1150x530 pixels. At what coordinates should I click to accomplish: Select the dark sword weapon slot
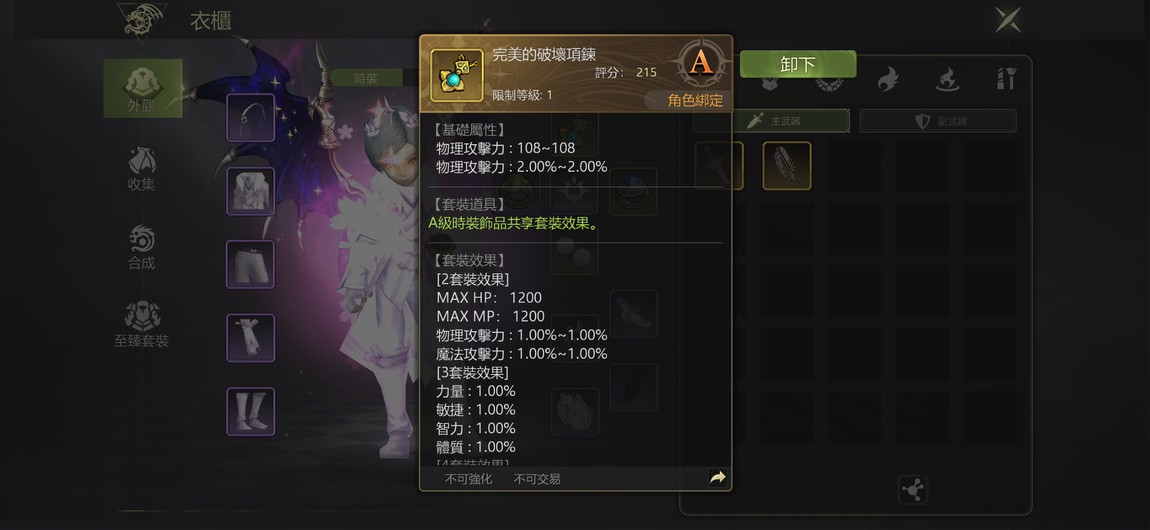[x=719, y=166]
